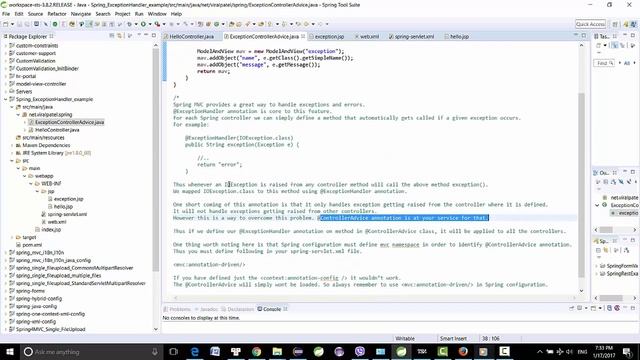
Task: Open the New file dropdown arrow
Action: (x=12, y=24)
